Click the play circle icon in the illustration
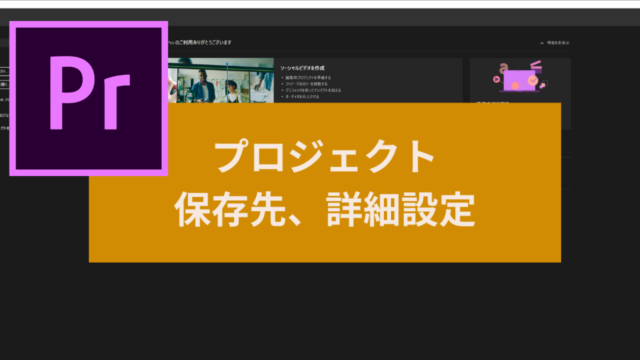Viewport: 640px width, 360px height. [x=496, y=80]
